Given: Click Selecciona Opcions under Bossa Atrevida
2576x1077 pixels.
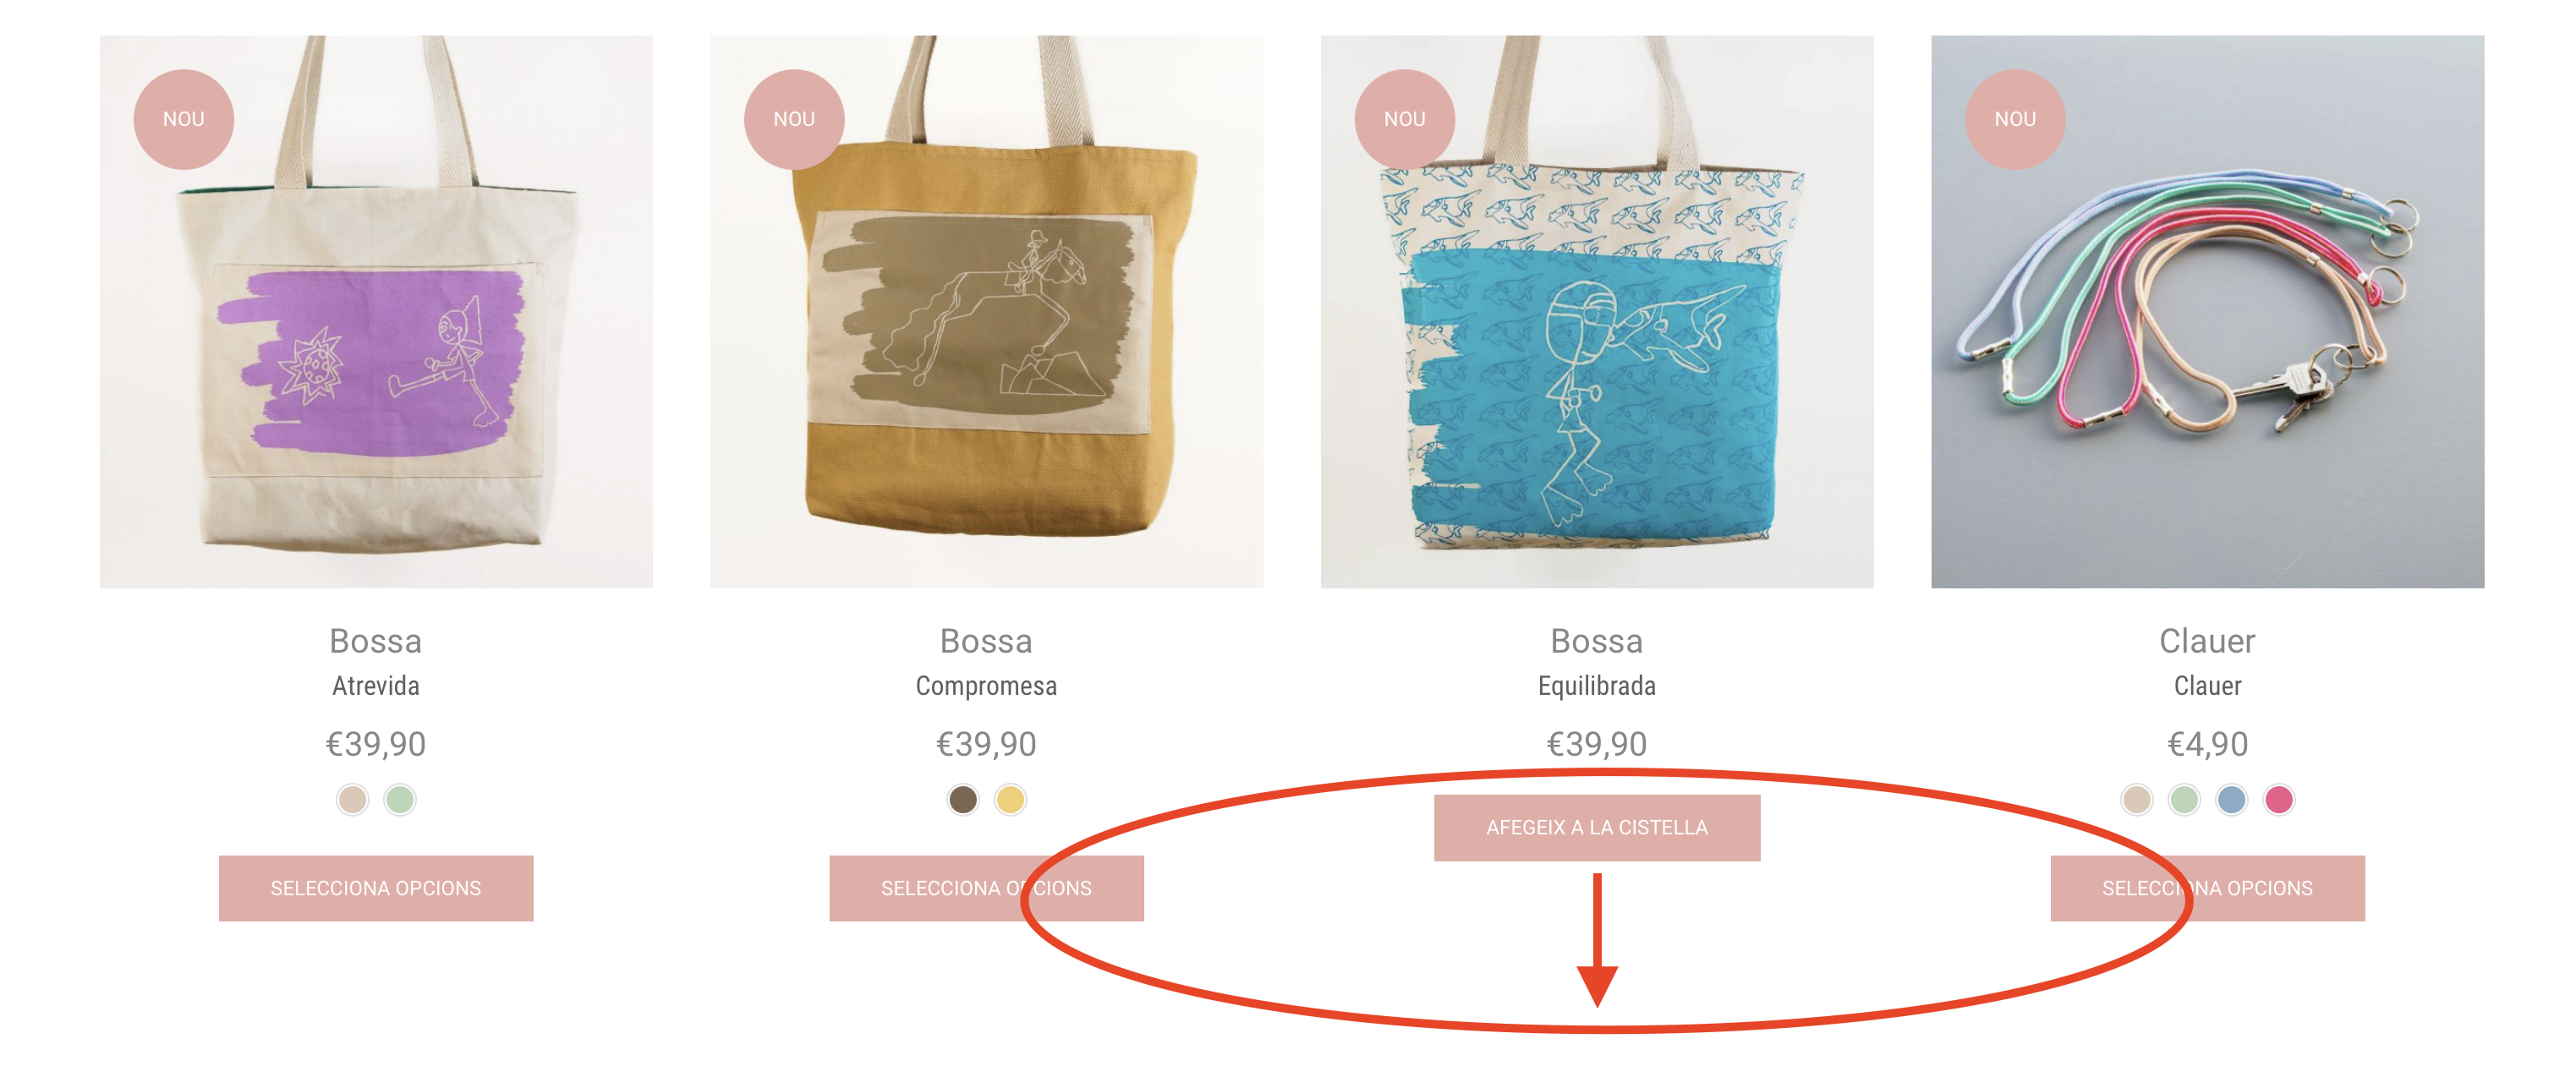Looking at the screenshot, I should tap(376, 888).
